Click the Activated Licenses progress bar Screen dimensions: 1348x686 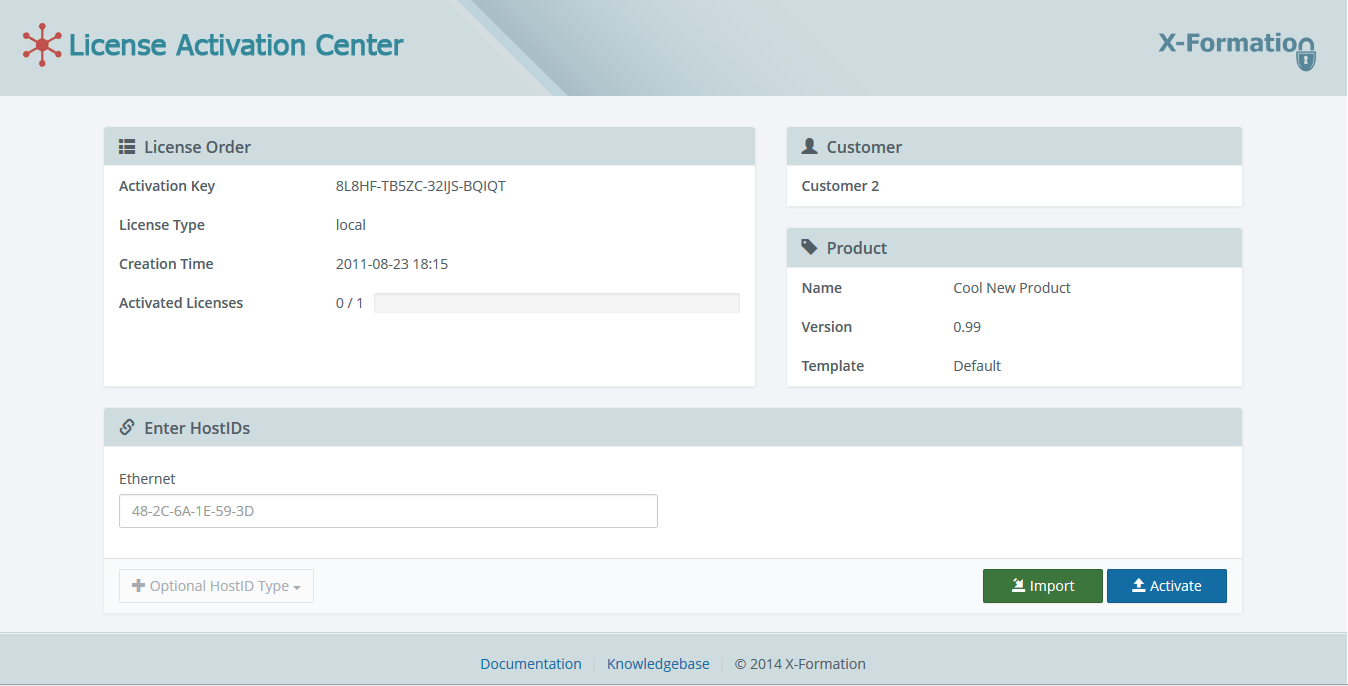[x=557, y=303]
